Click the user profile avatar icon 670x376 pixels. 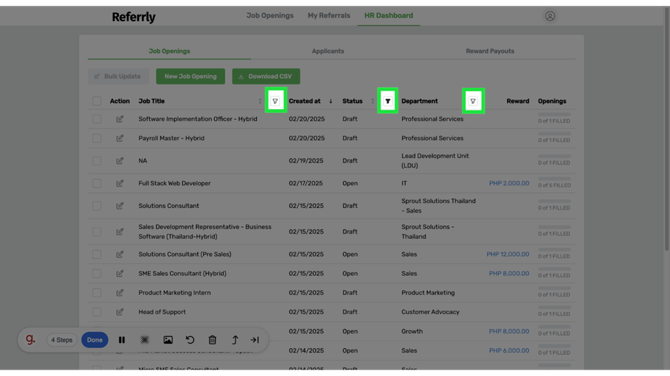(x=550, y=16)
